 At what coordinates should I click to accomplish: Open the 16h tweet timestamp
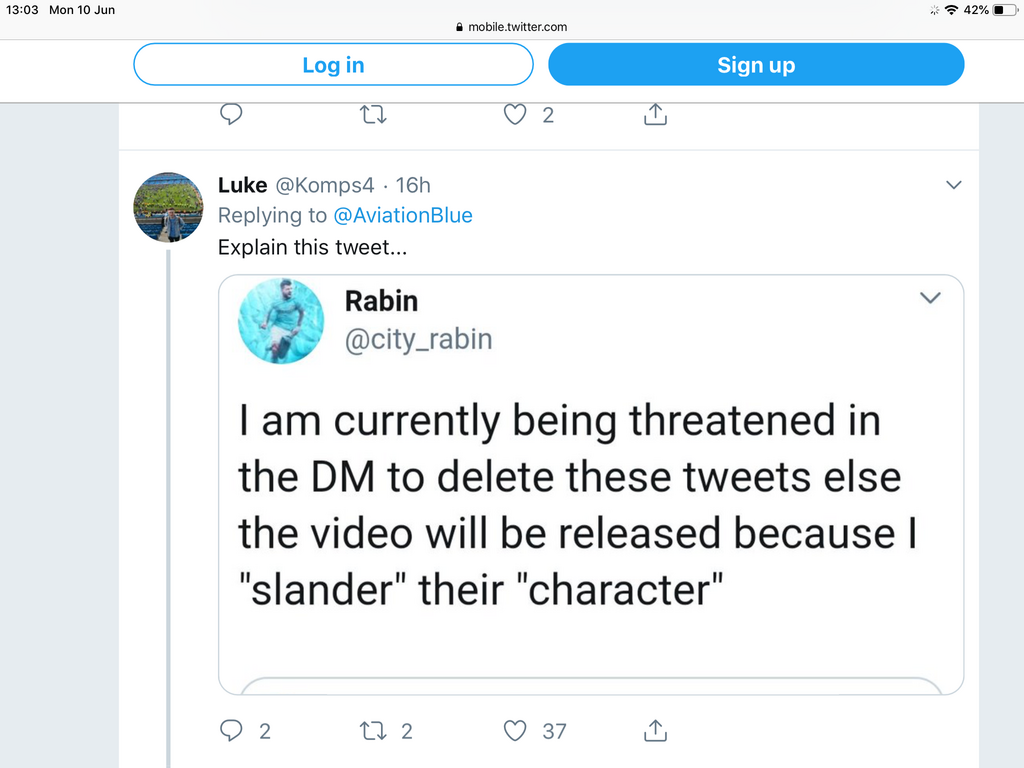[413, 185]
